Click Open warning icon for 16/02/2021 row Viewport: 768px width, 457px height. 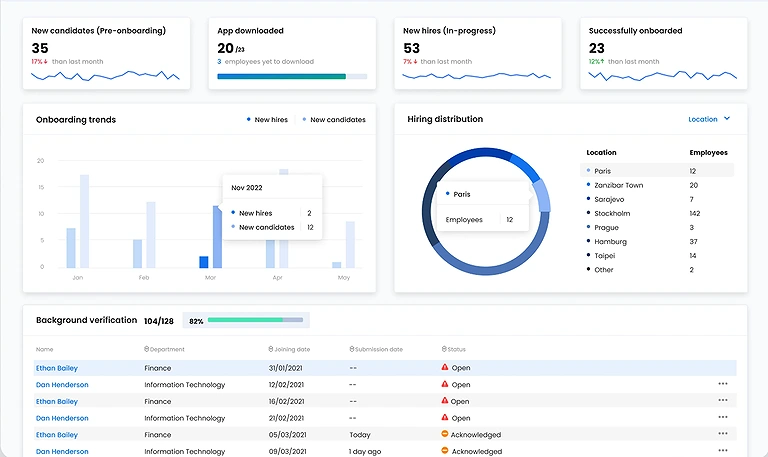pos(445,400)
